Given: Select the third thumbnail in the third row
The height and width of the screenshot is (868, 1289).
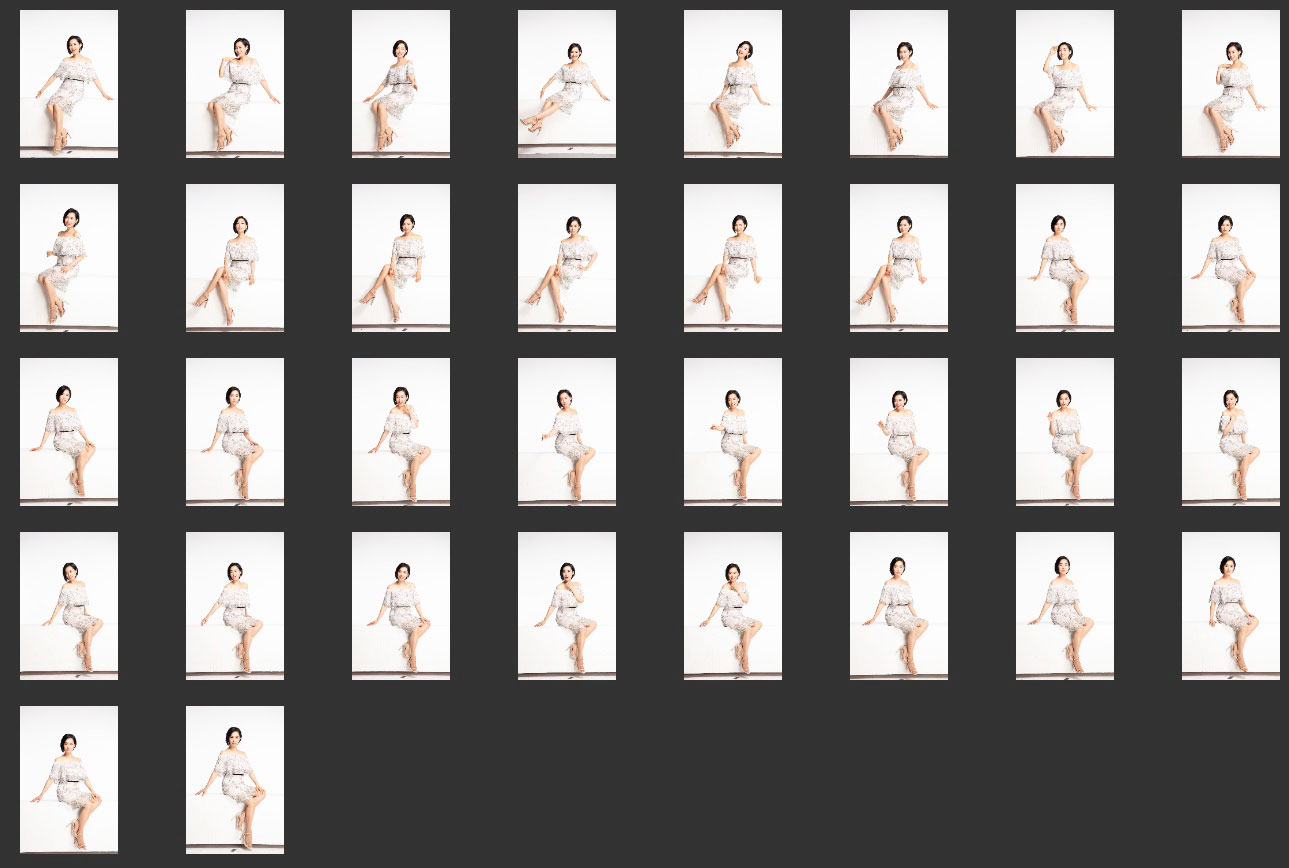Looking at the screenshot, I should 401,431.
